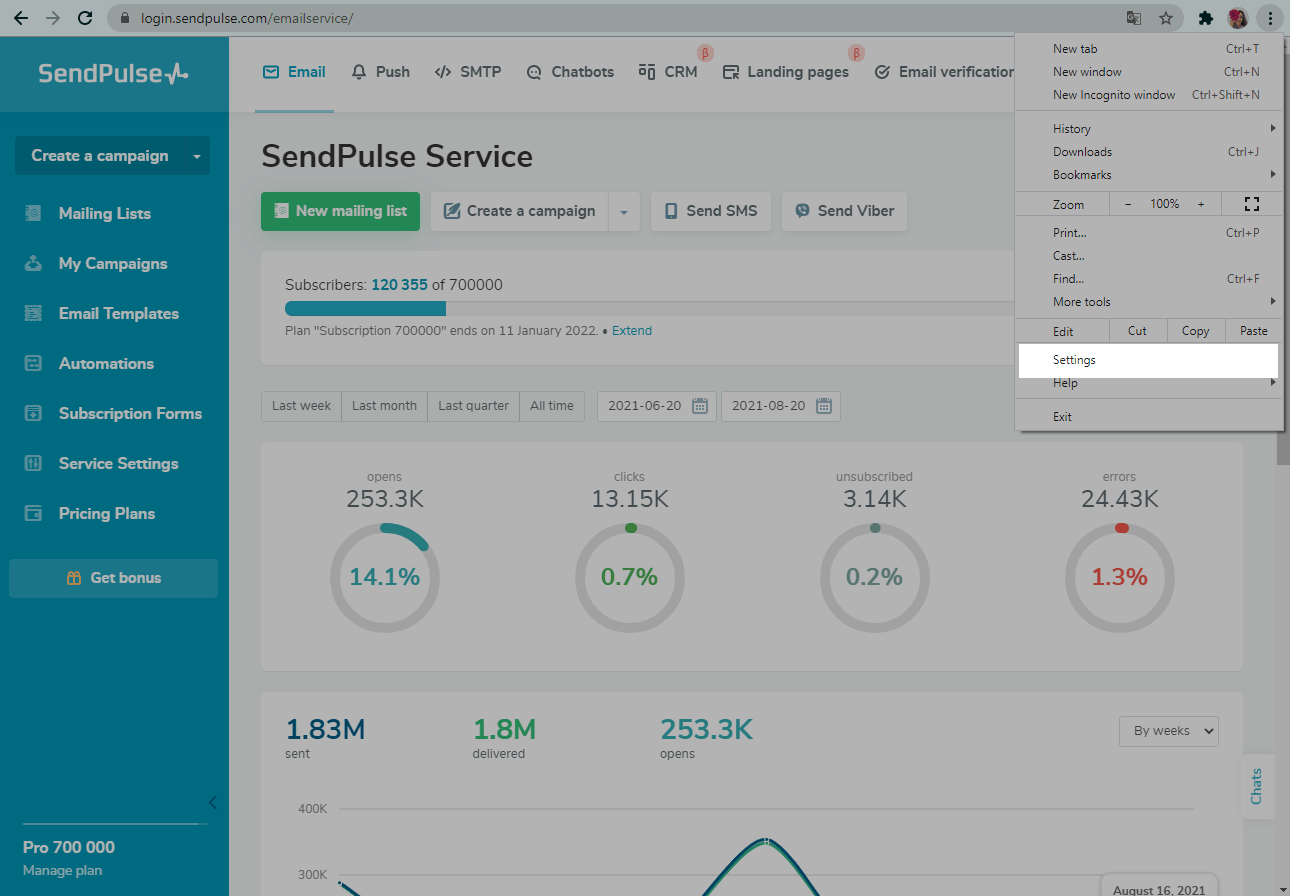Choose New Incognito window menu entry
The image size is (1290, 896).
pyautogui.click(x=1114, y=95)
